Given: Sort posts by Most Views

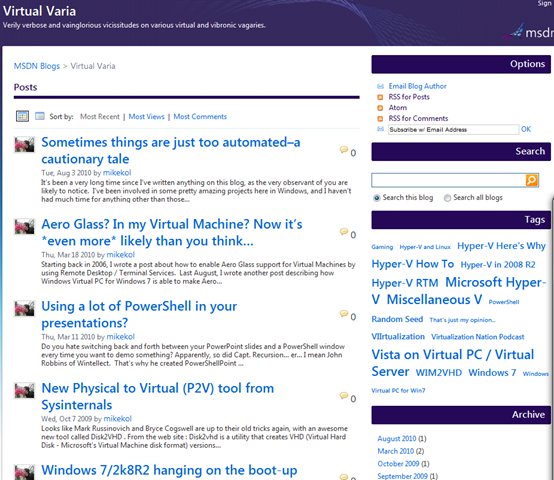Looking at the screenshot, I should 147,117.
